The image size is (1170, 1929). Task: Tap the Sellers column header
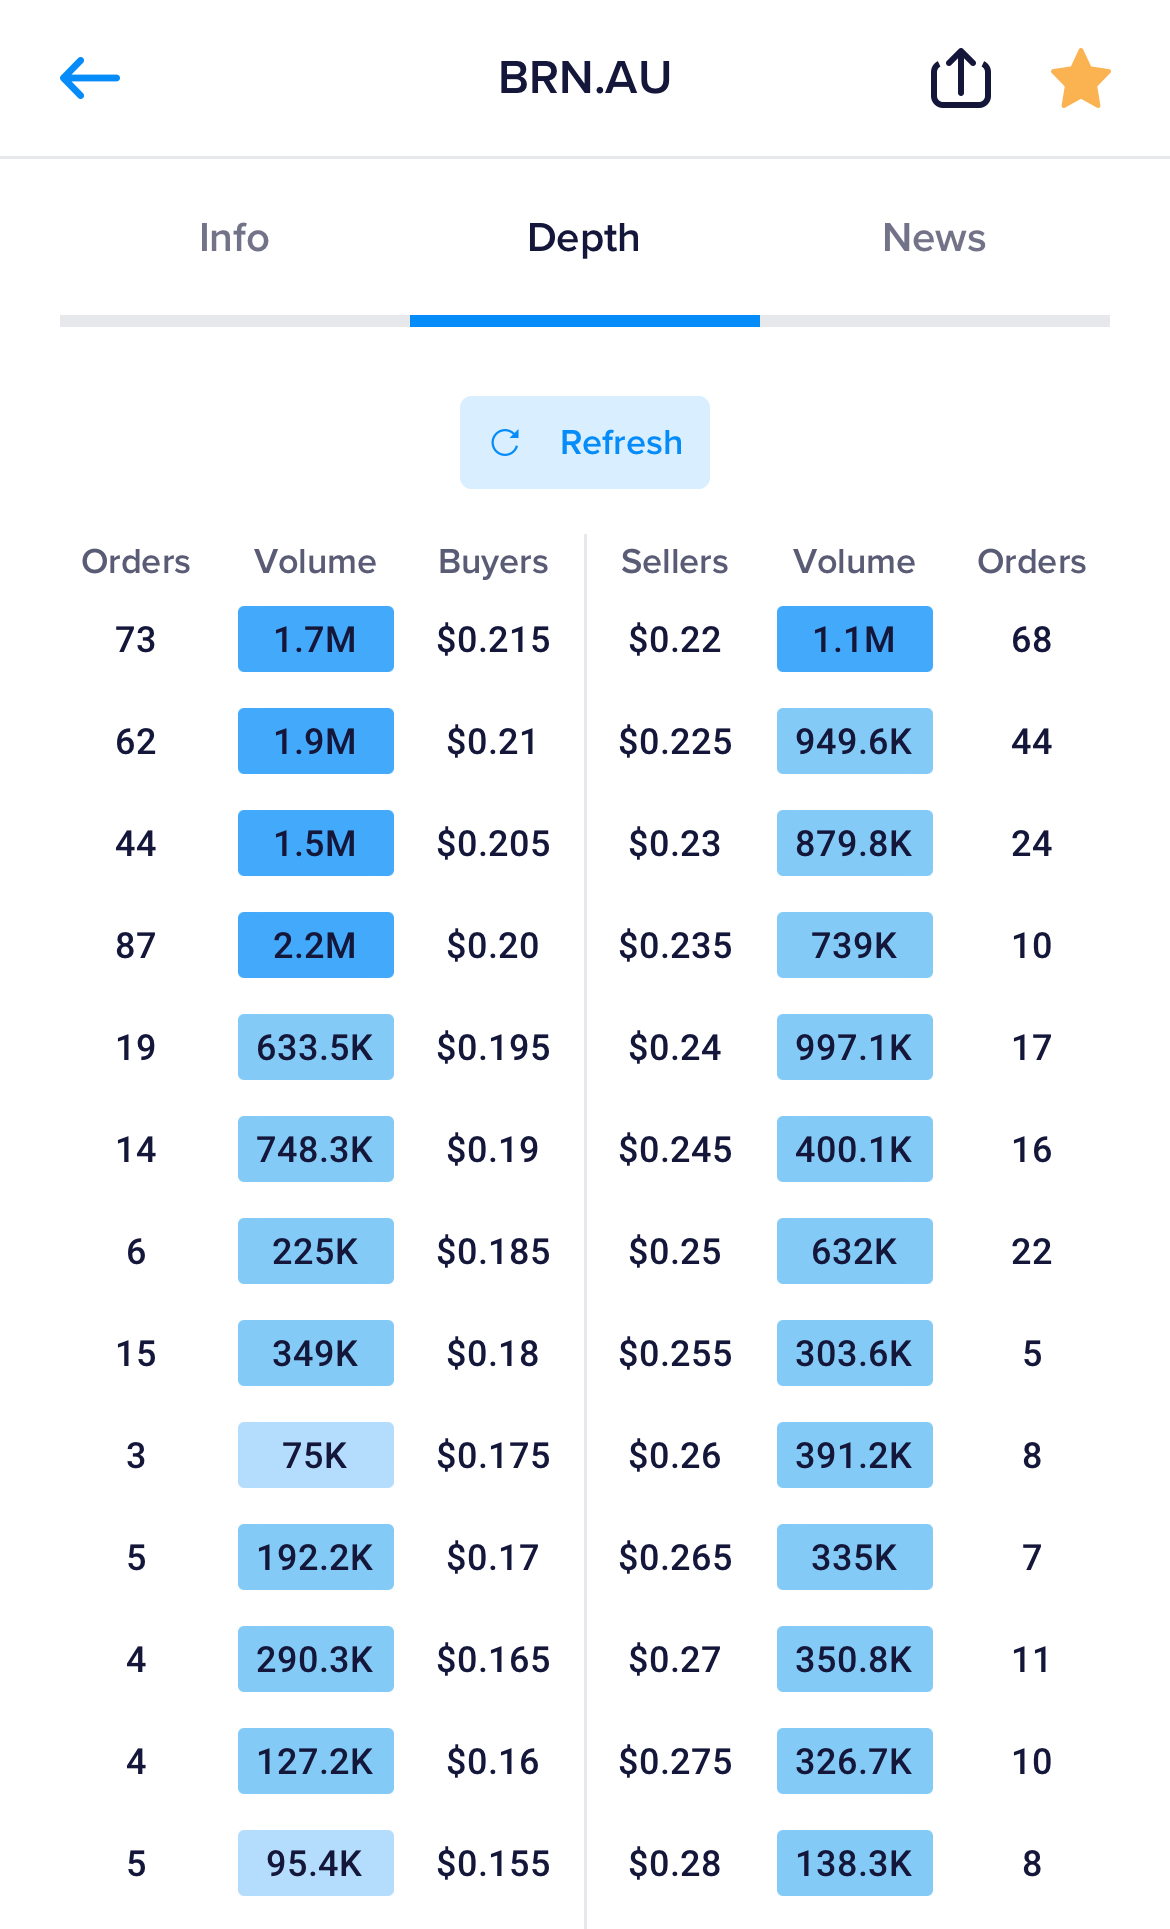tap(675, 562)
